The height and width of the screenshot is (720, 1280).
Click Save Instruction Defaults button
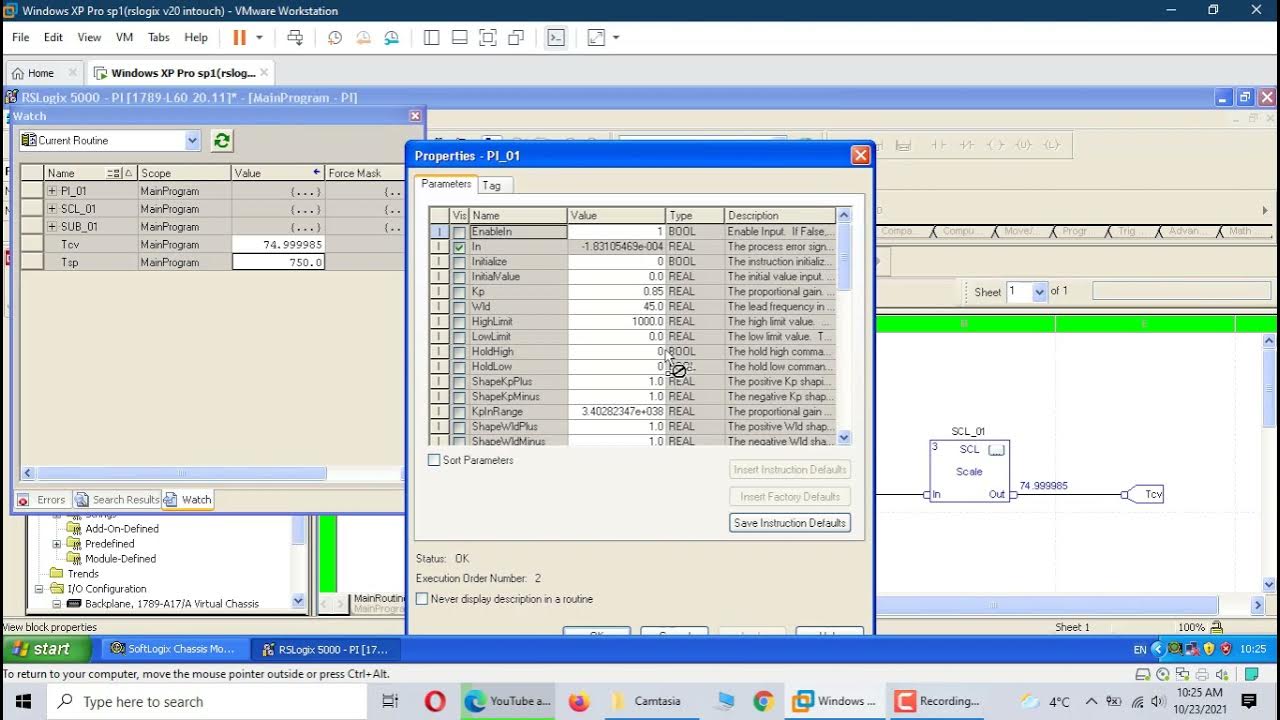790,523
